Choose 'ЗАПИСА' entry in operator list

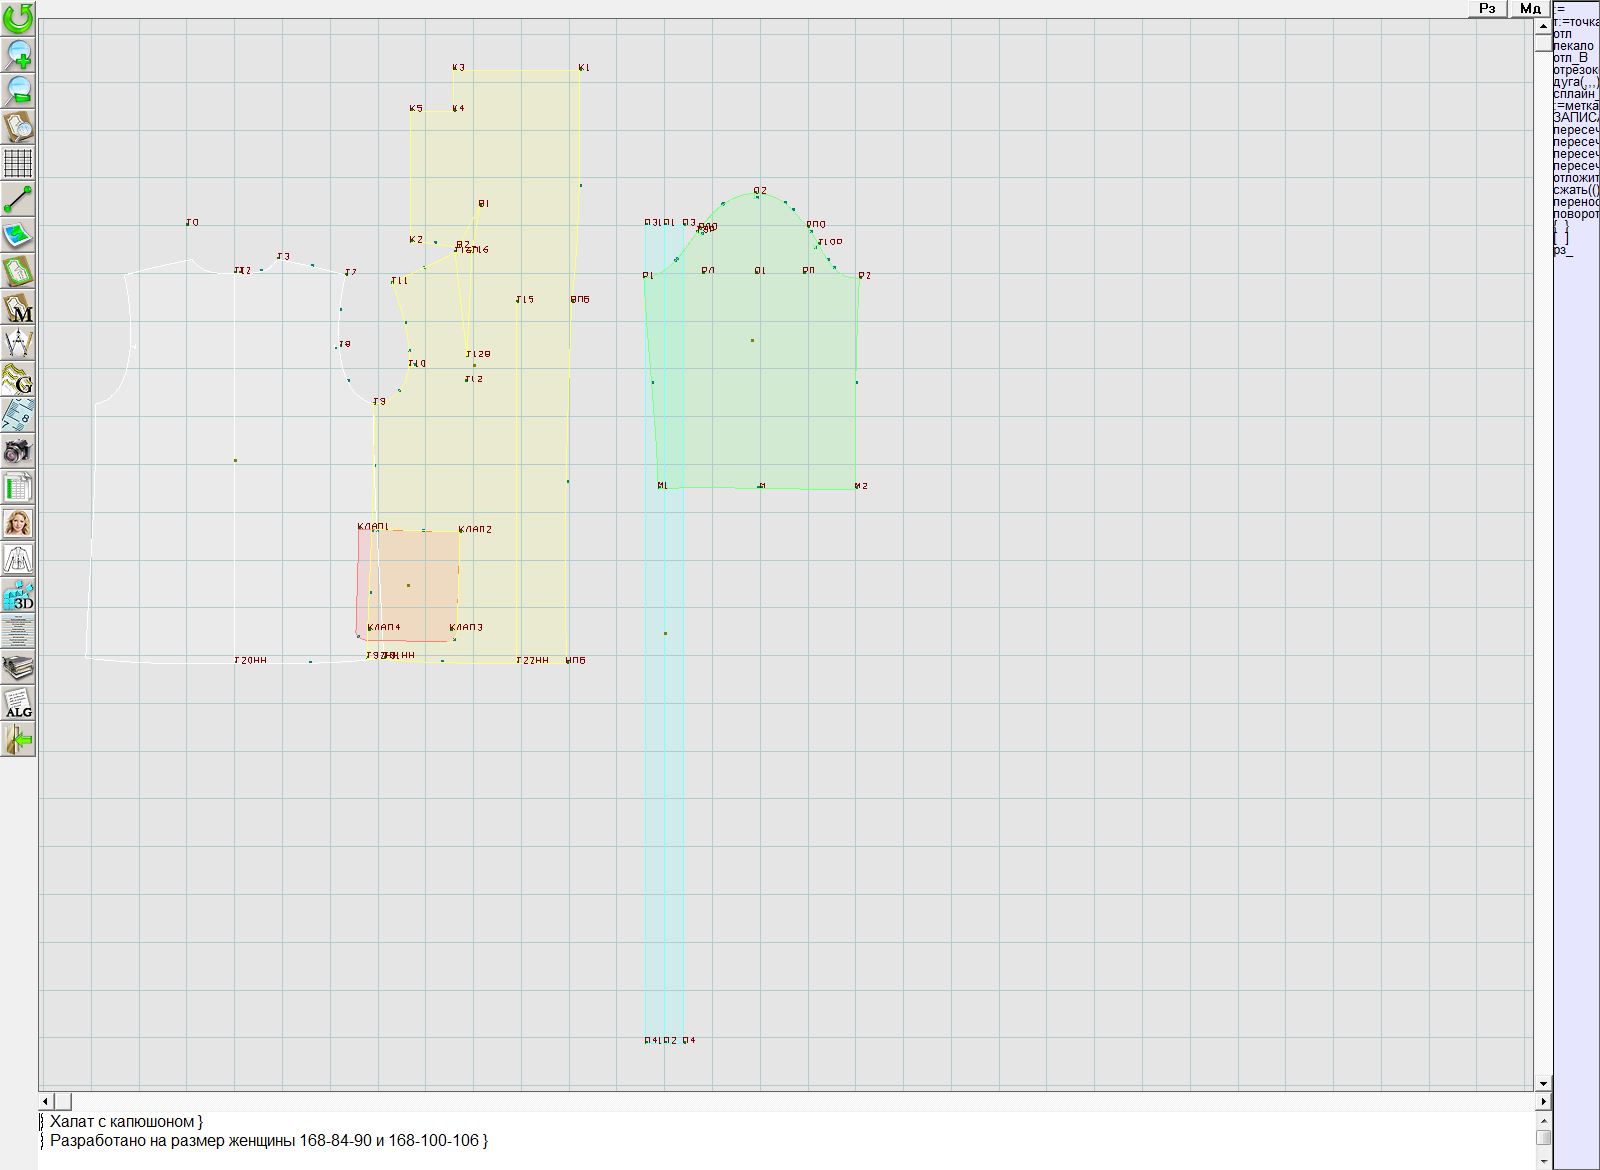[1575, 118]
